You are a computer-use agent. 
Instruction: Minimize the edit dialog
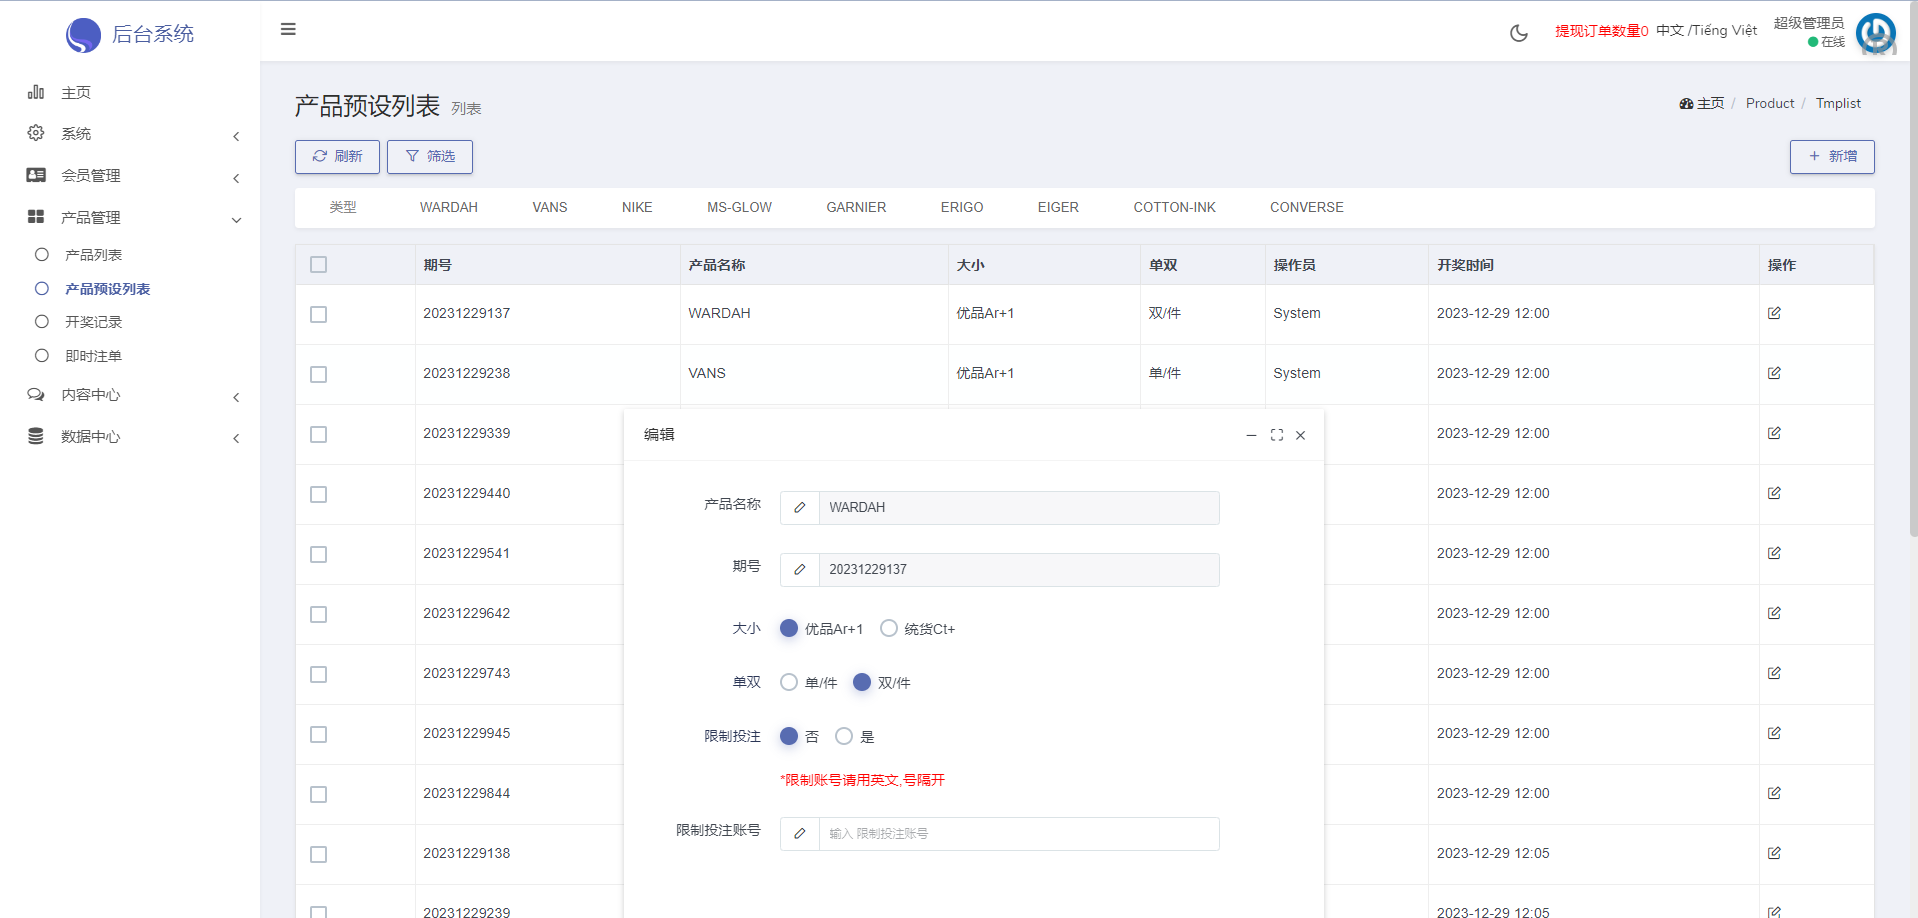[x=1251, y=435]
